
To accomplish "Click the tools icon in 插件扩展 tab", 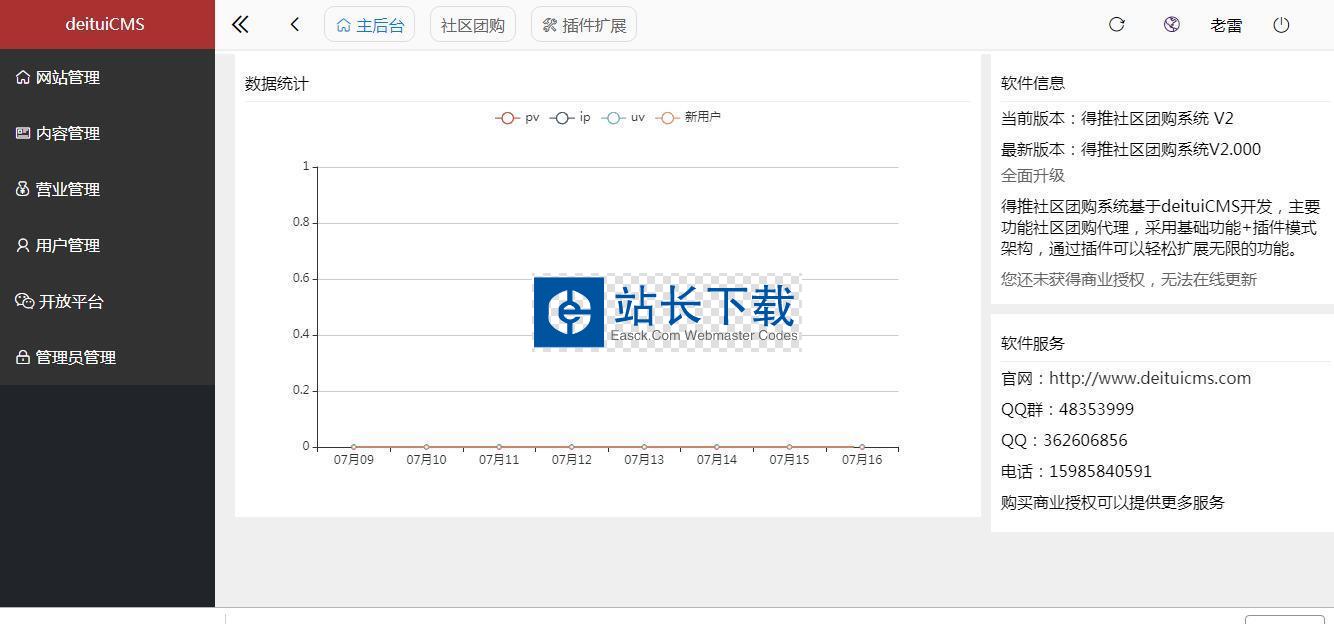I will 549,26.
